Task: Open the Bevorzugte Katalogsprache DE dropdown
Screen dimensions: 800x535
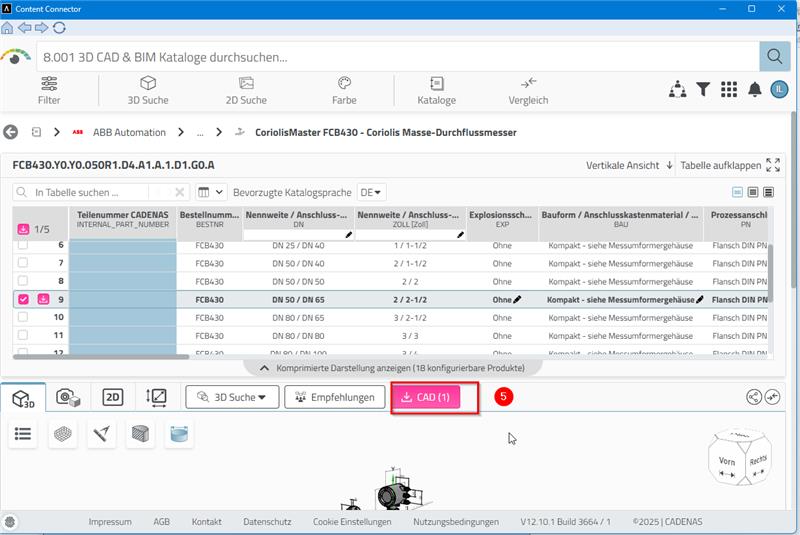Action: (x=372, y=192)
